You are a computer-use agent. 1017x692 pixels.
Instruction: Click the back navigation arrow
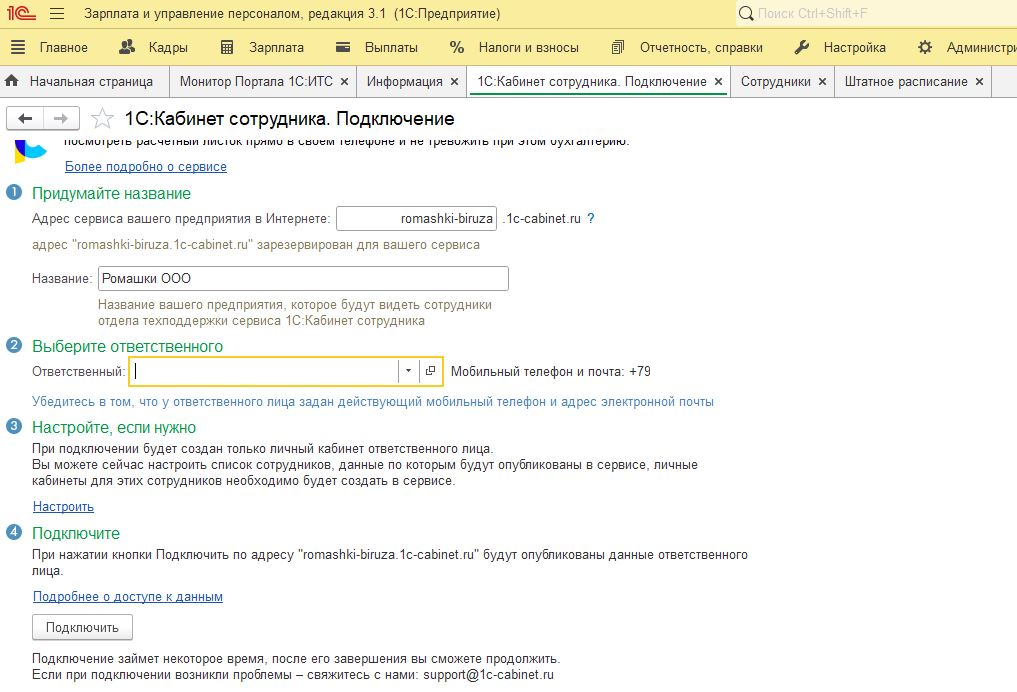26,119
